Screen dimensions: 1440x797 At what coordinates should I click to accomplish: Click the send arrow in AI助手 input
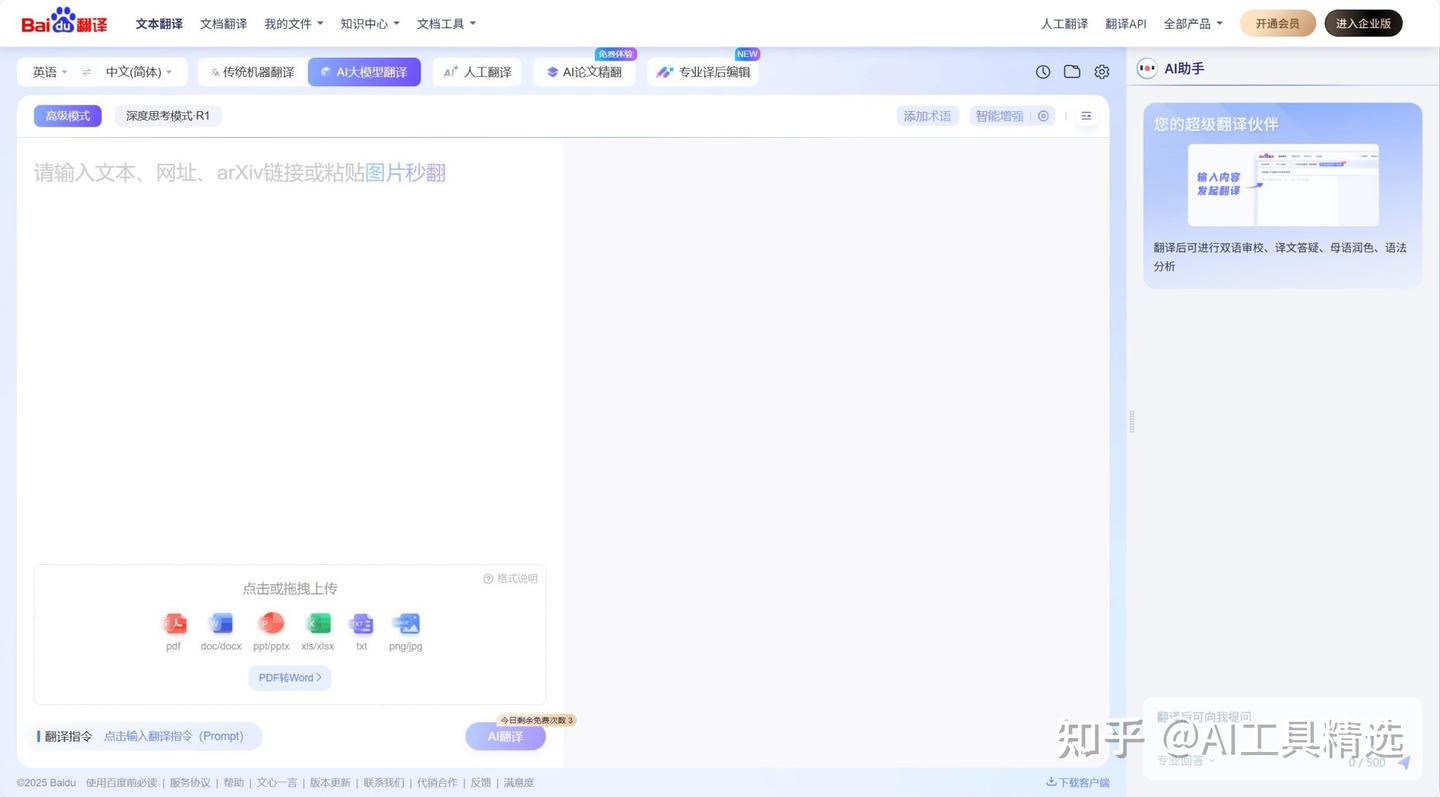[1404, 762]
